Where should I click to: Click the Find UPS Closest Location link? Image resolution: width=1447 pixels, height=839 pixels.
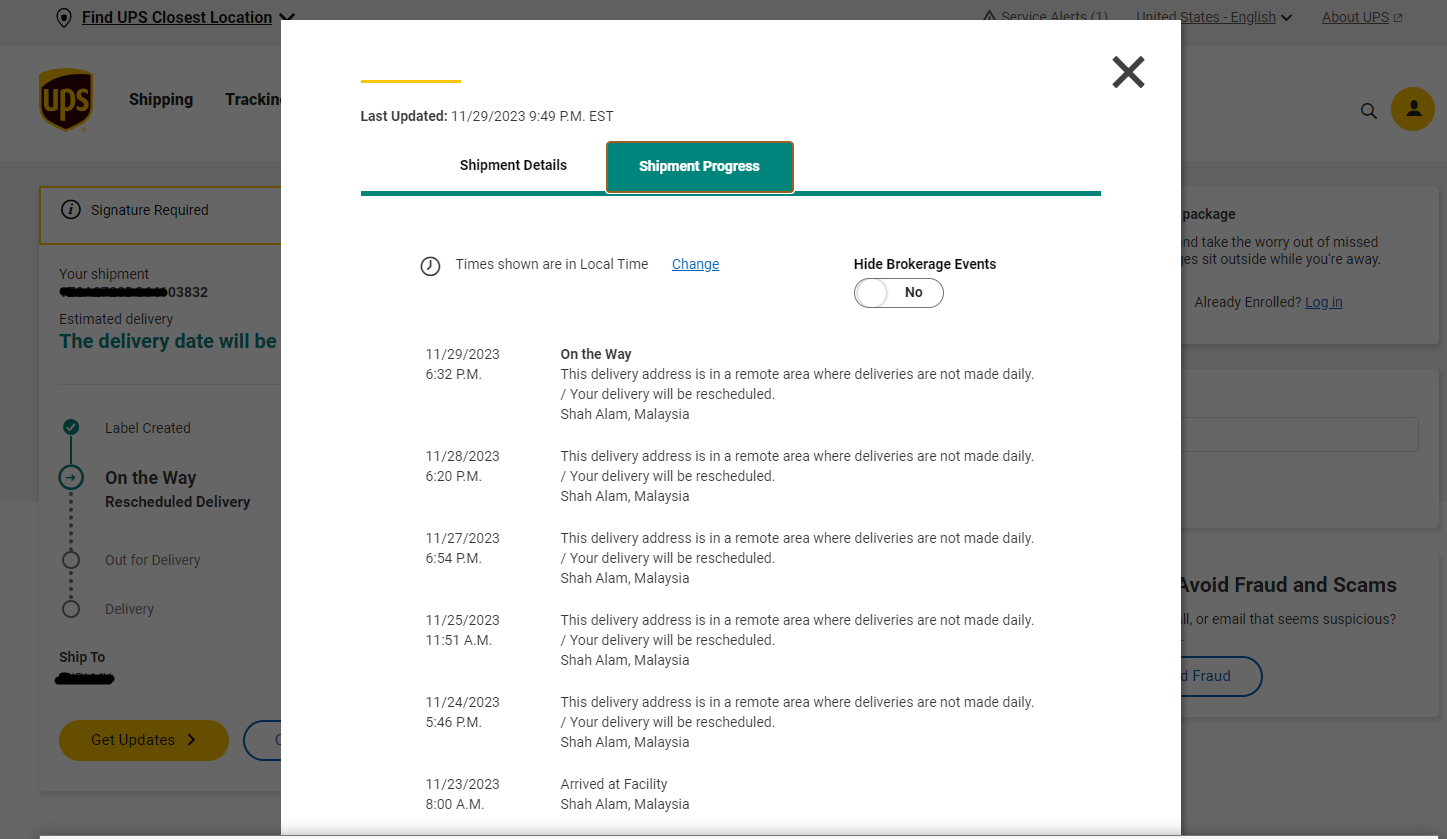pos(177,17)
